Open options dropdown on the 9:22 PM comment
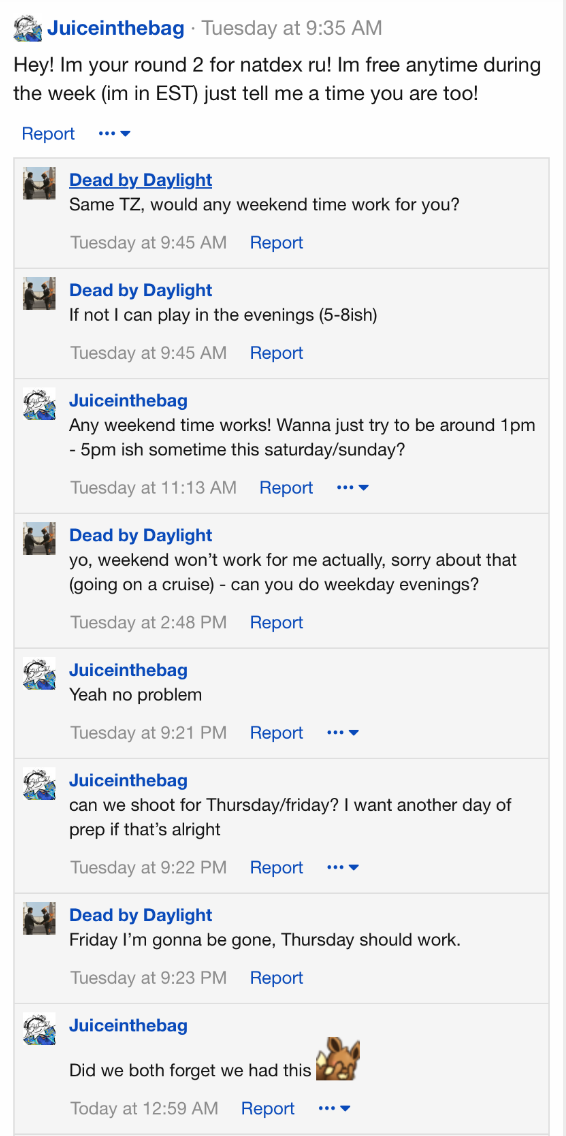Screen dimensions: 566x1136 pos(344,867)
